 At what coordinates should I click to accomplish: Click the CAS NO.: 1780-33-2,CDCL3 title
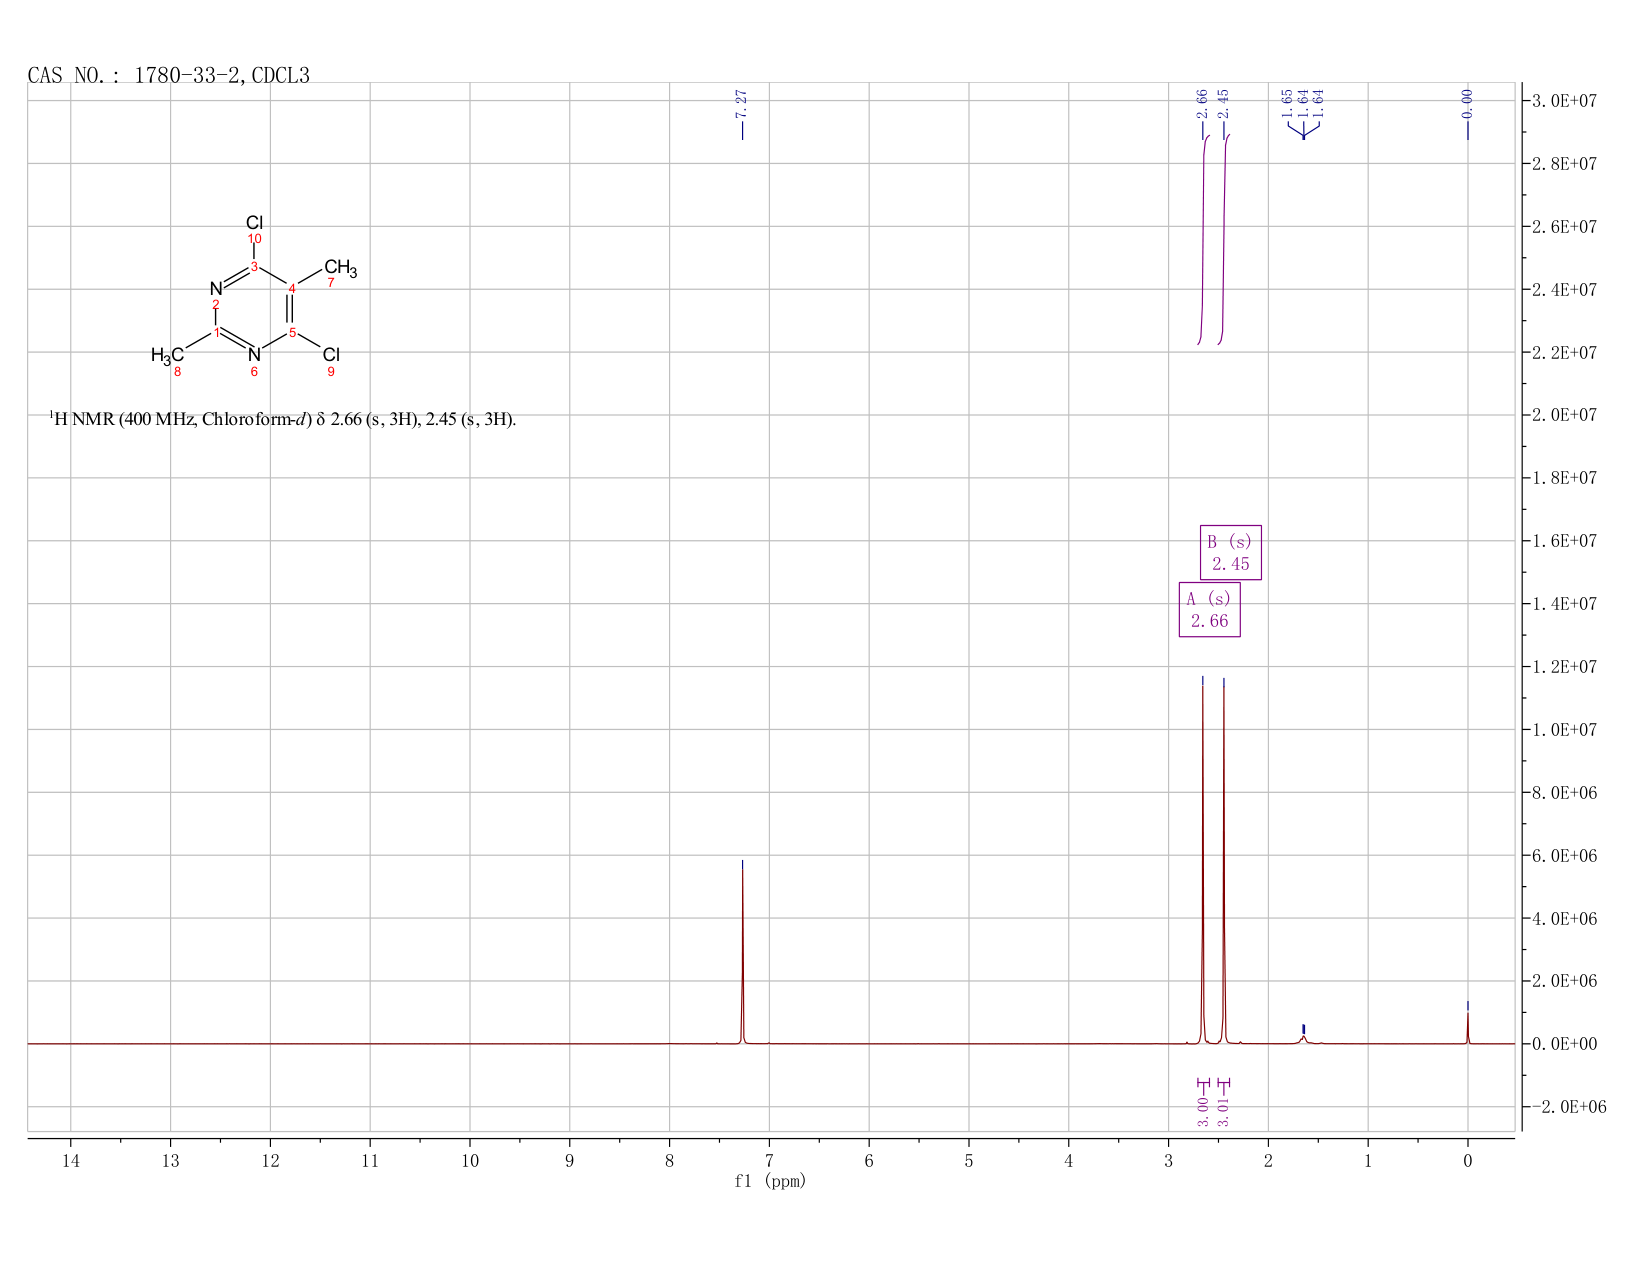coord(168,75)
